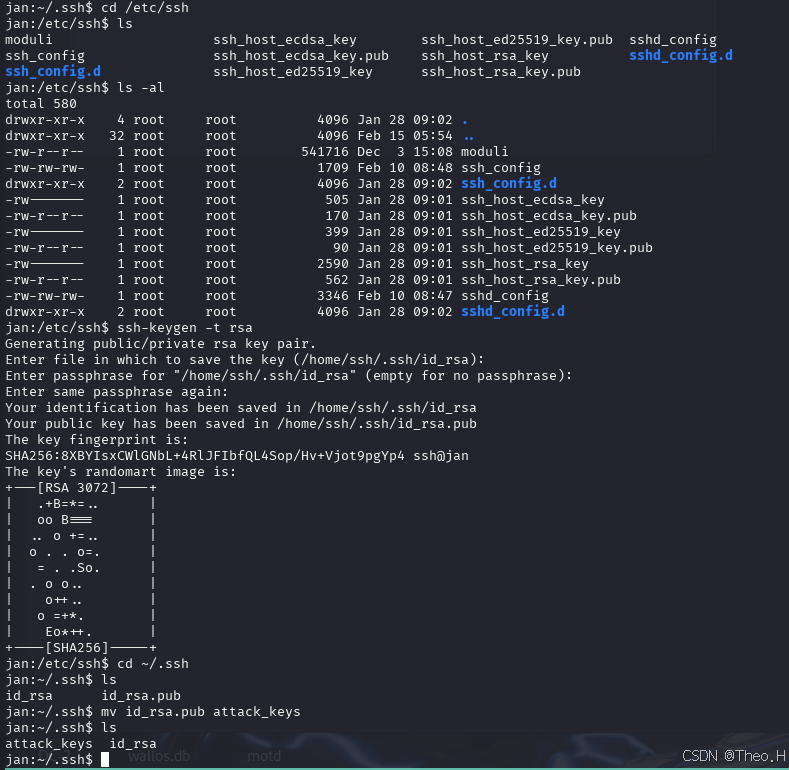Select 'ssh_host_ecdsa_key' in the long listing

(x=533, y=200)
